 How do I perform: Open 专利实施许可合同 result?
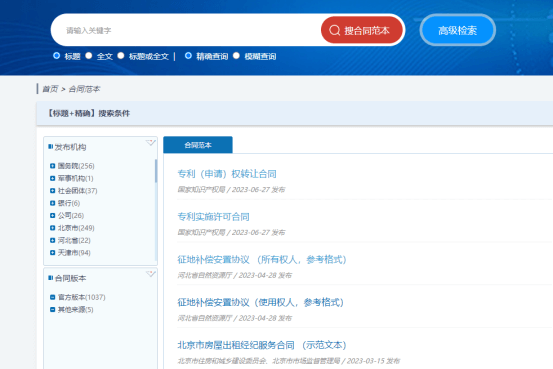coord(213,217)
